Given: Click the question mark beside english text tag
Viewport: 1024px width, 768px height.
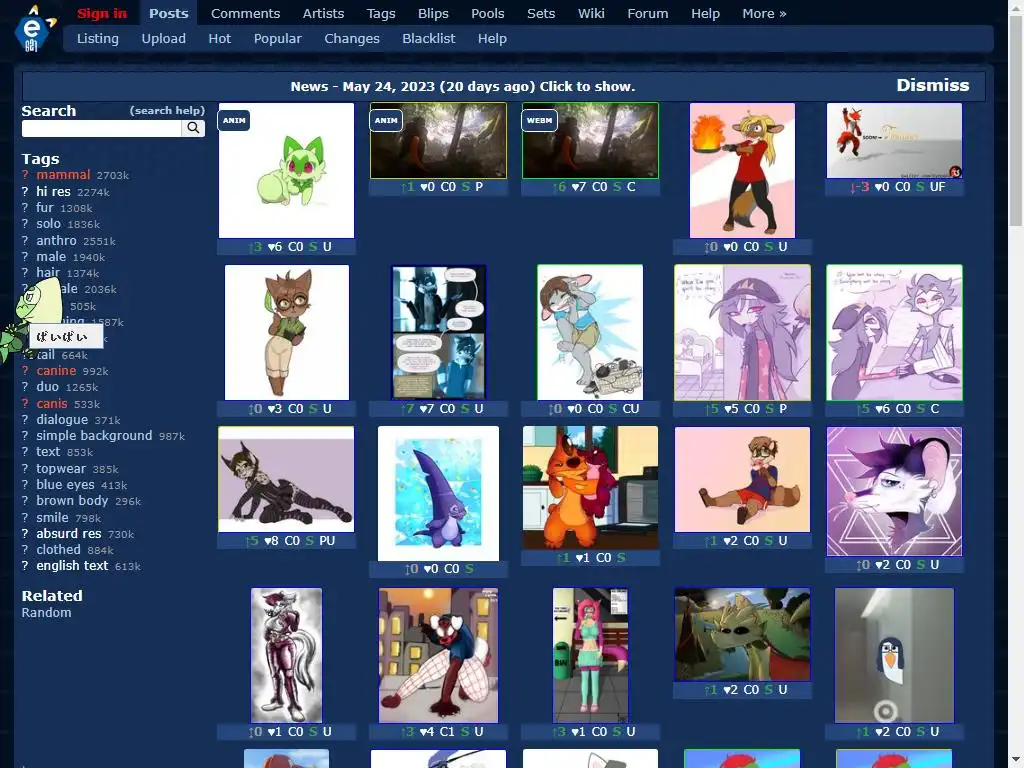Looking at the screenshot, I should pyautogui.click(x=25, y=566).
